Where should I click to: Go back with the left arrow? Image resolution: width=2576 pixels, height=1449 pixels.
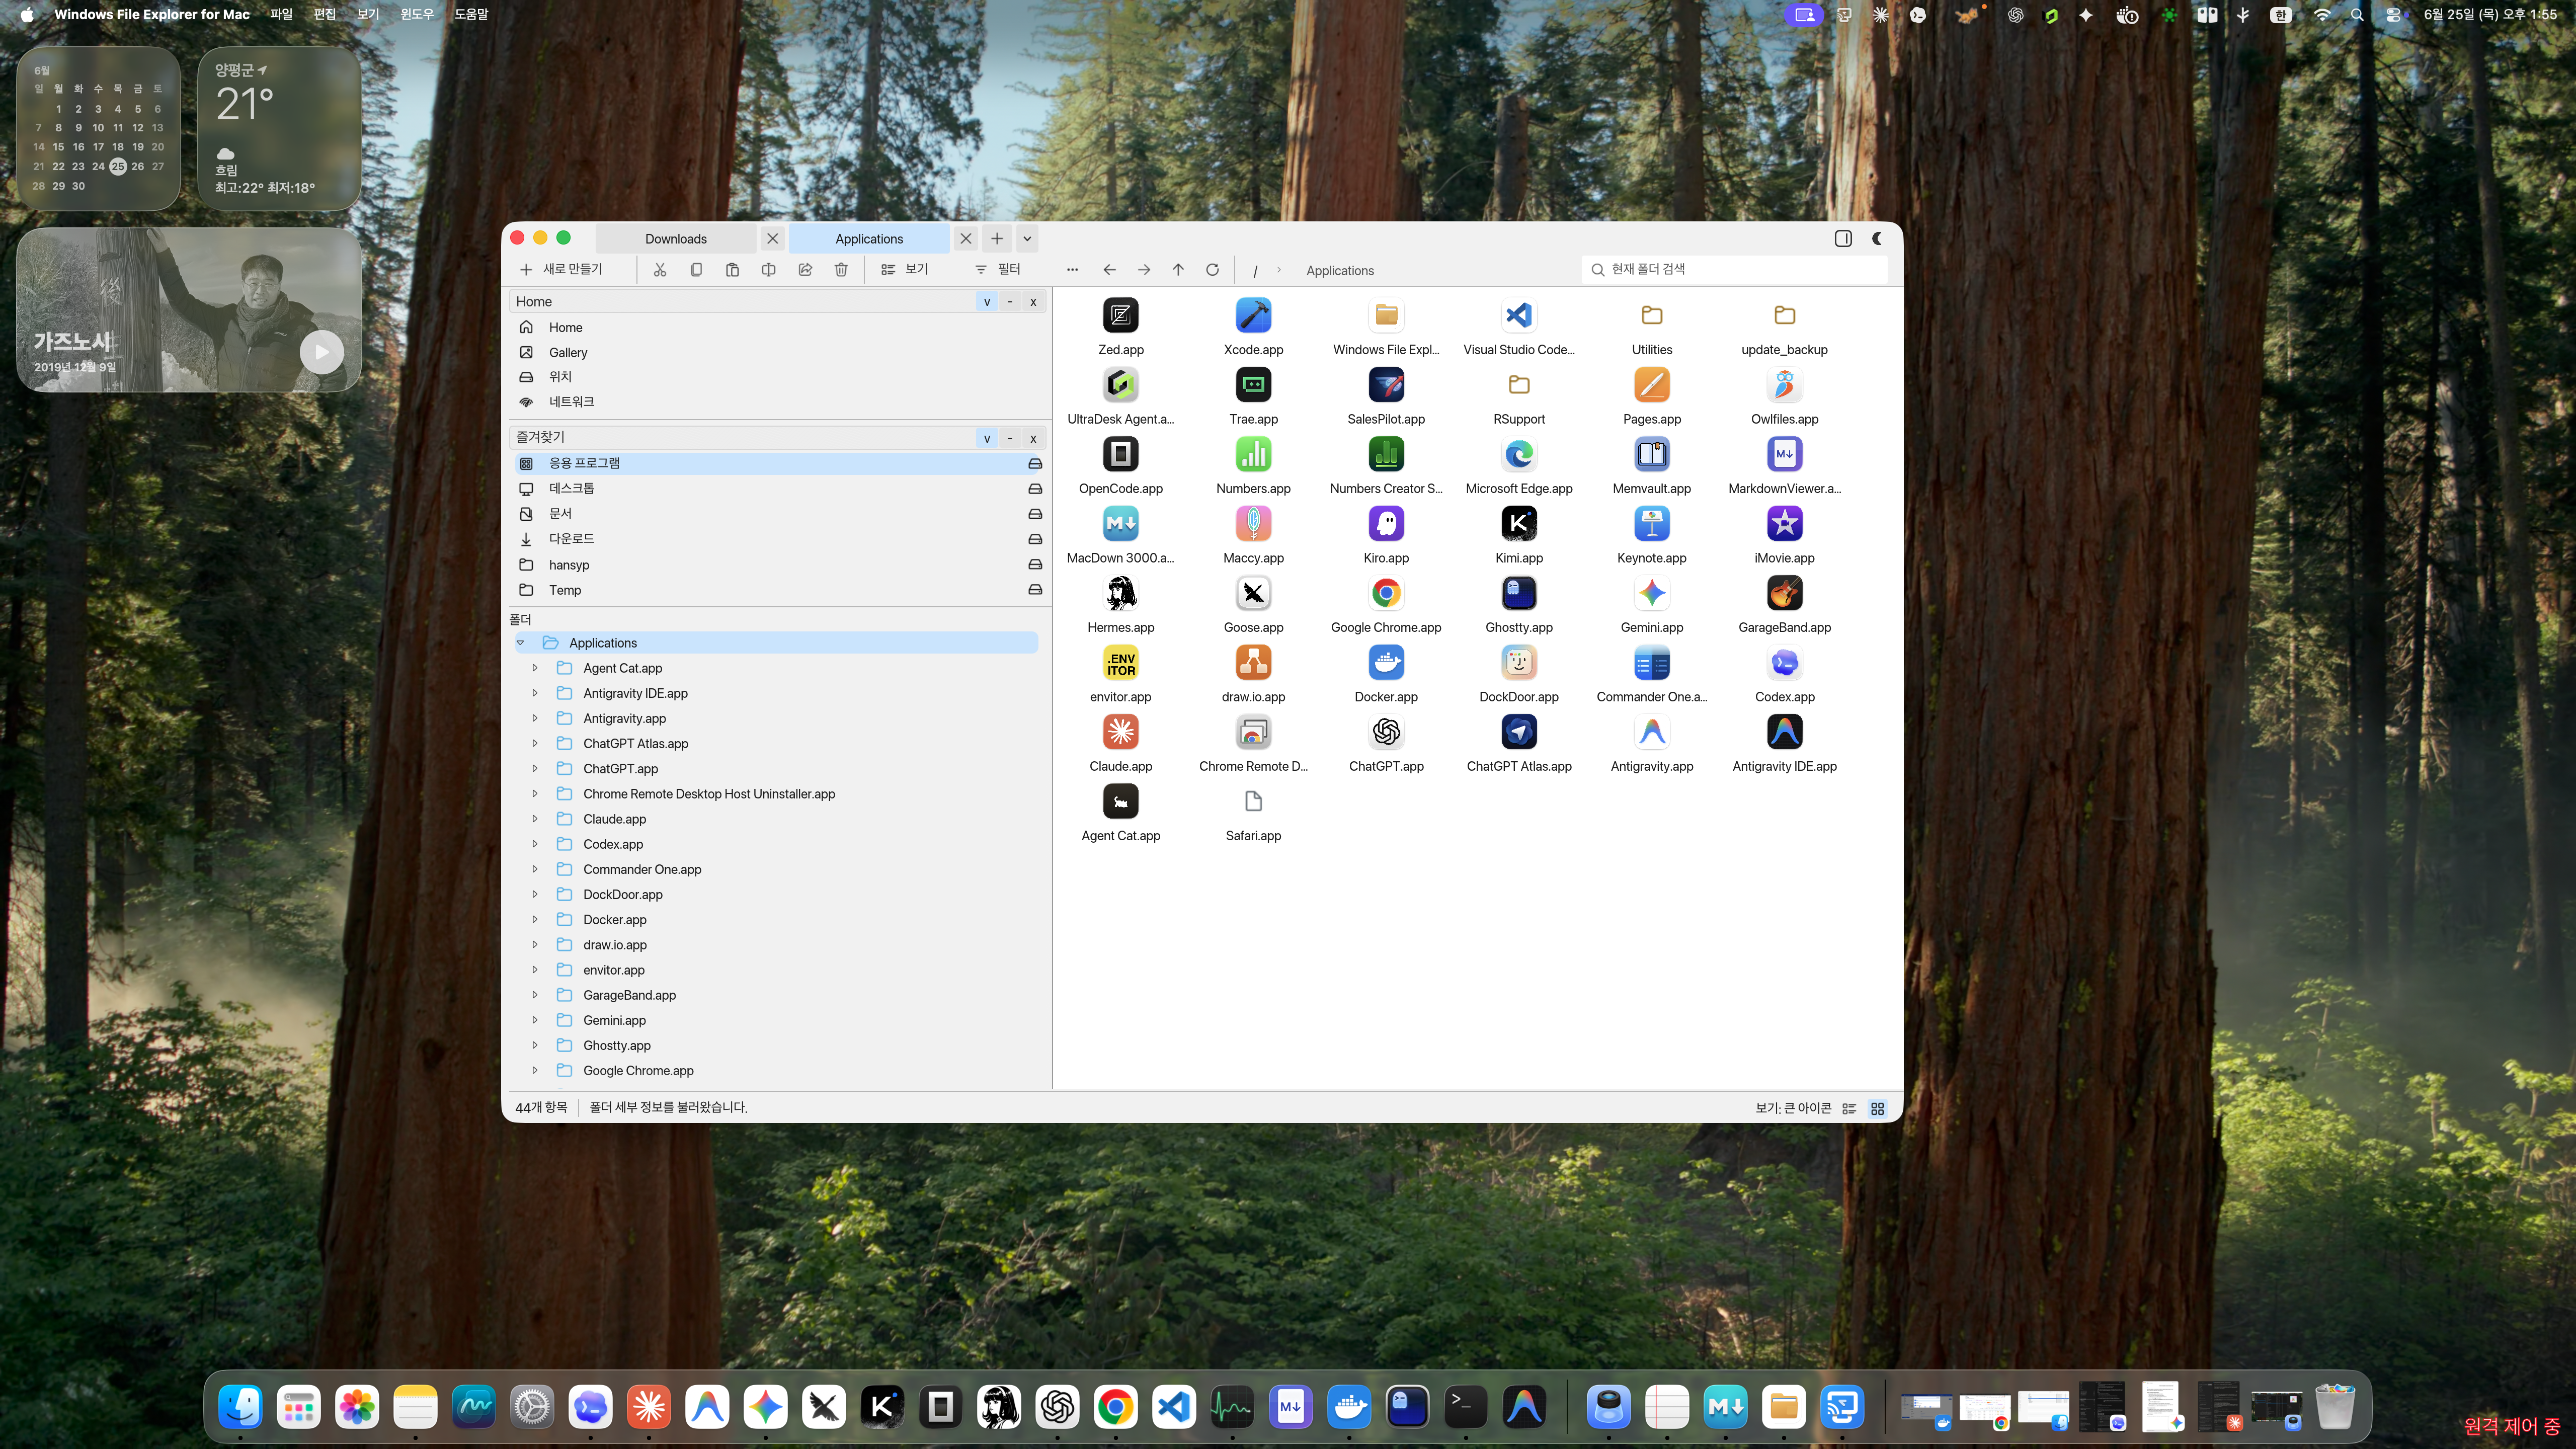pos(1109,270)
